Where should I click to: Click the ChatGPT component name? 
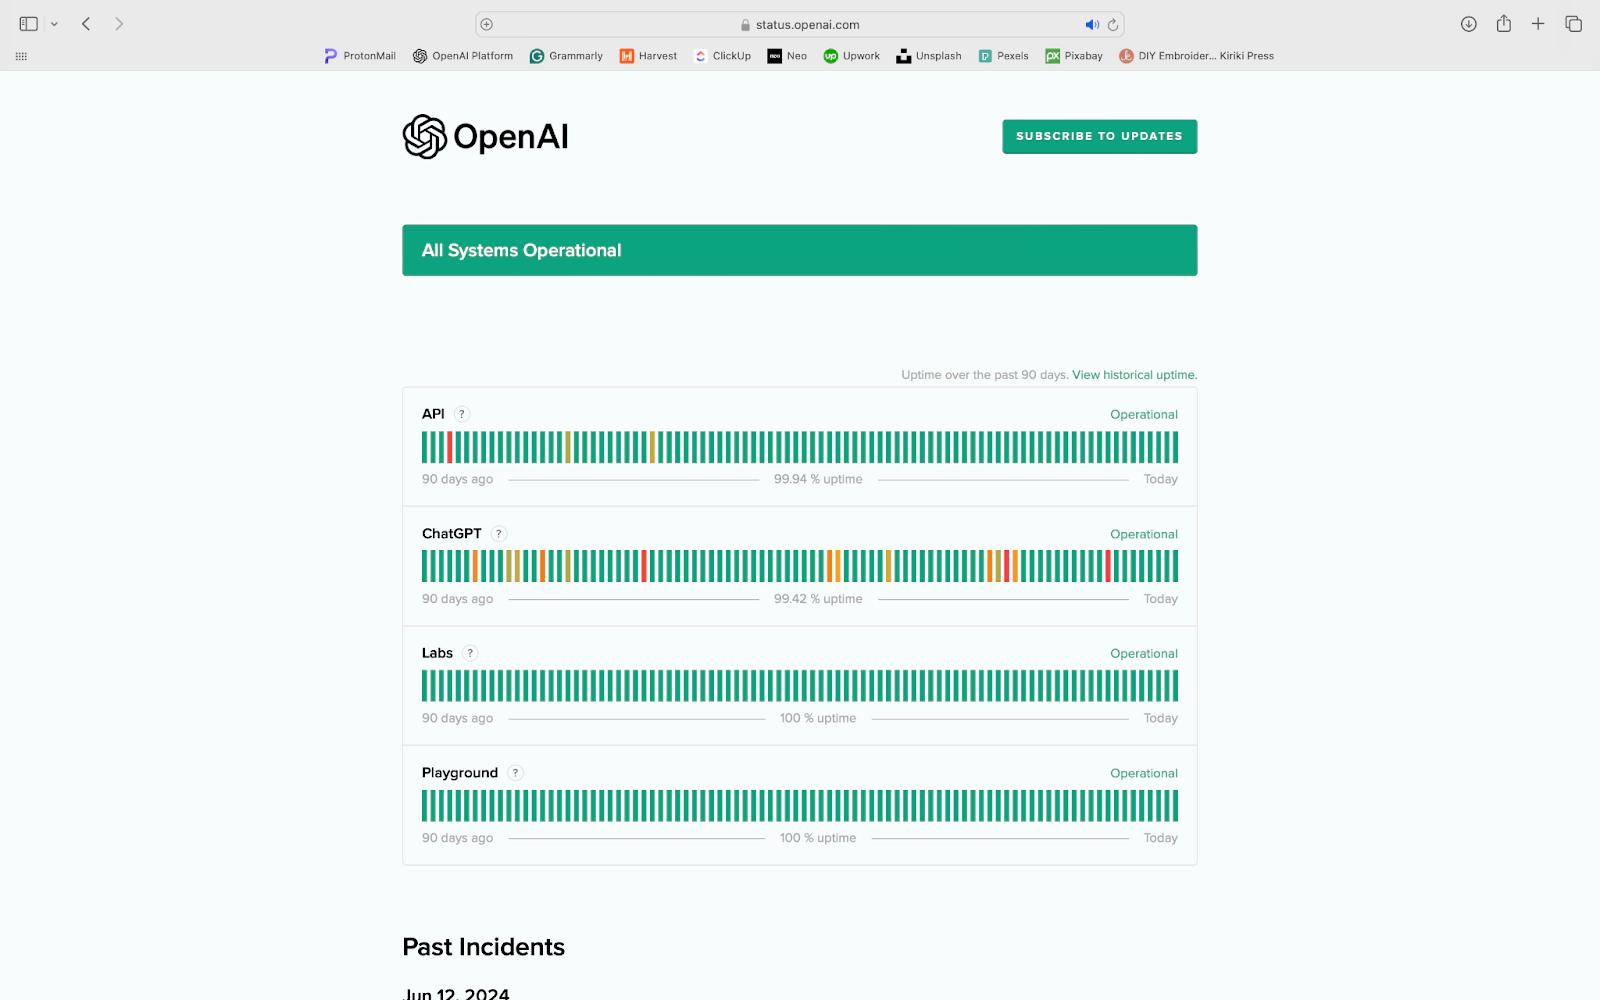point(451,534)
